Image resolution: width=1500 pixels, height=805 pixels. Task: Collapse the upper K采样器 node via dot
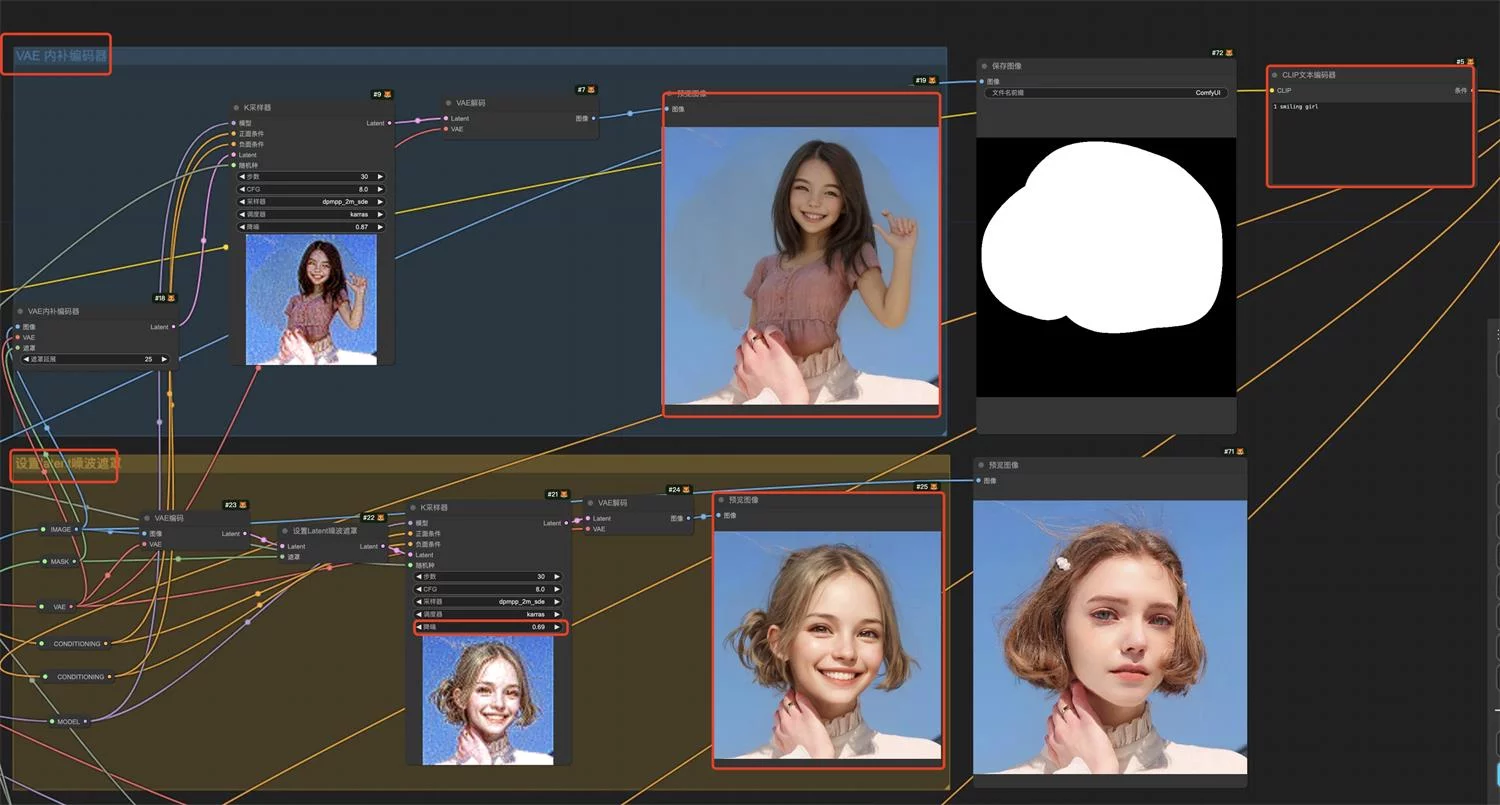(237, 107)
